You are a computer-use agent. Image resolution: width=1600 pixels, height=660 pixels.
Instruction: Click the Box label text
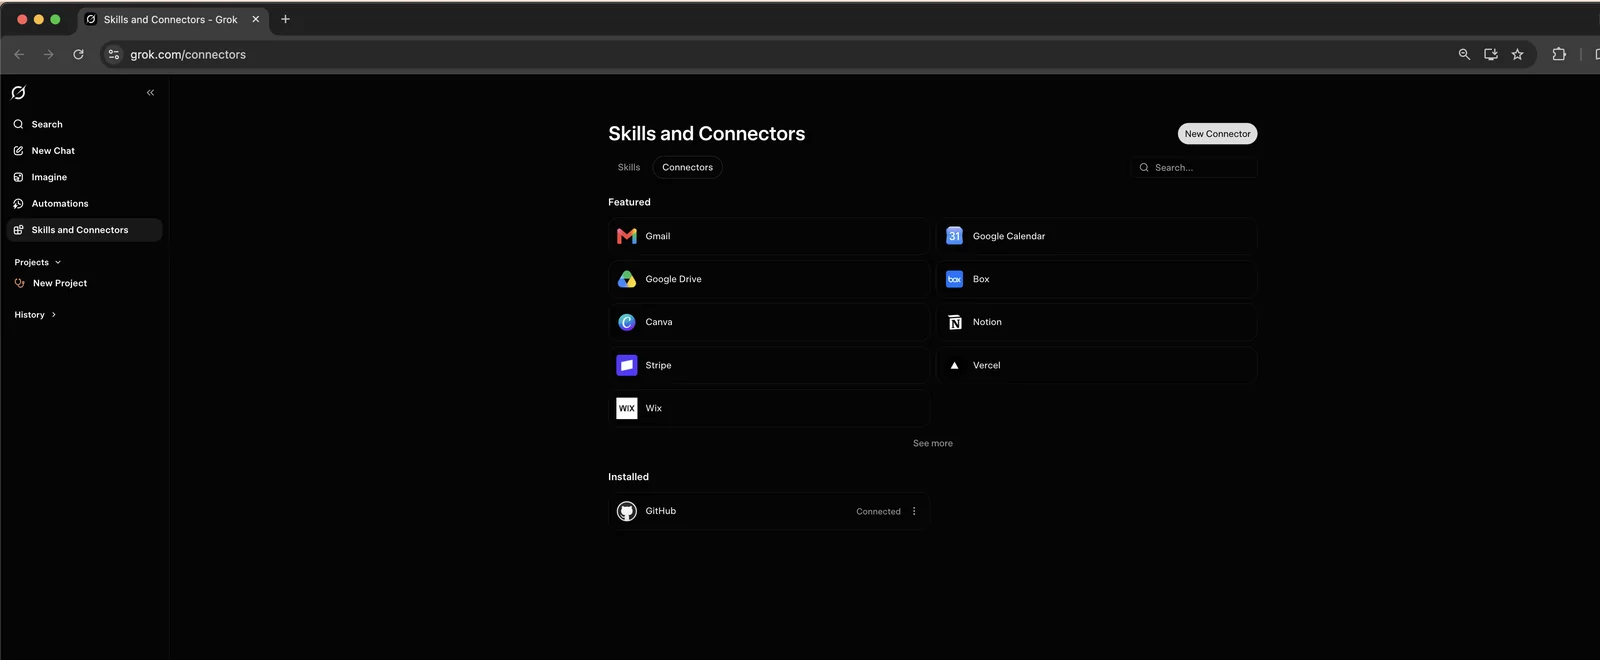click(981, 279)
